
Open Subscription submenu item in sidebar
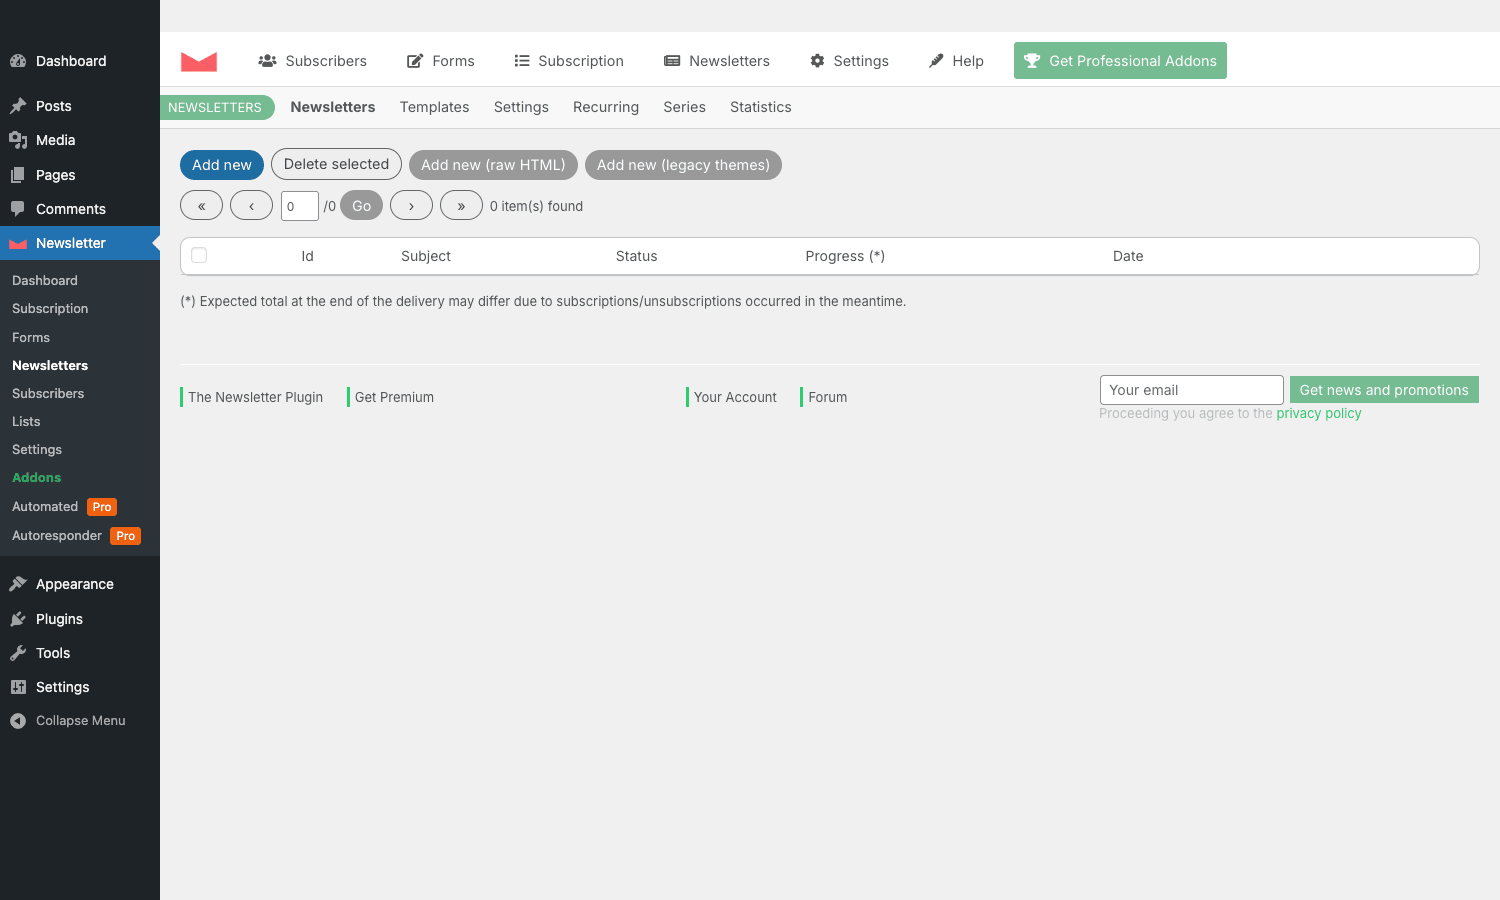[x=80, y=309]
